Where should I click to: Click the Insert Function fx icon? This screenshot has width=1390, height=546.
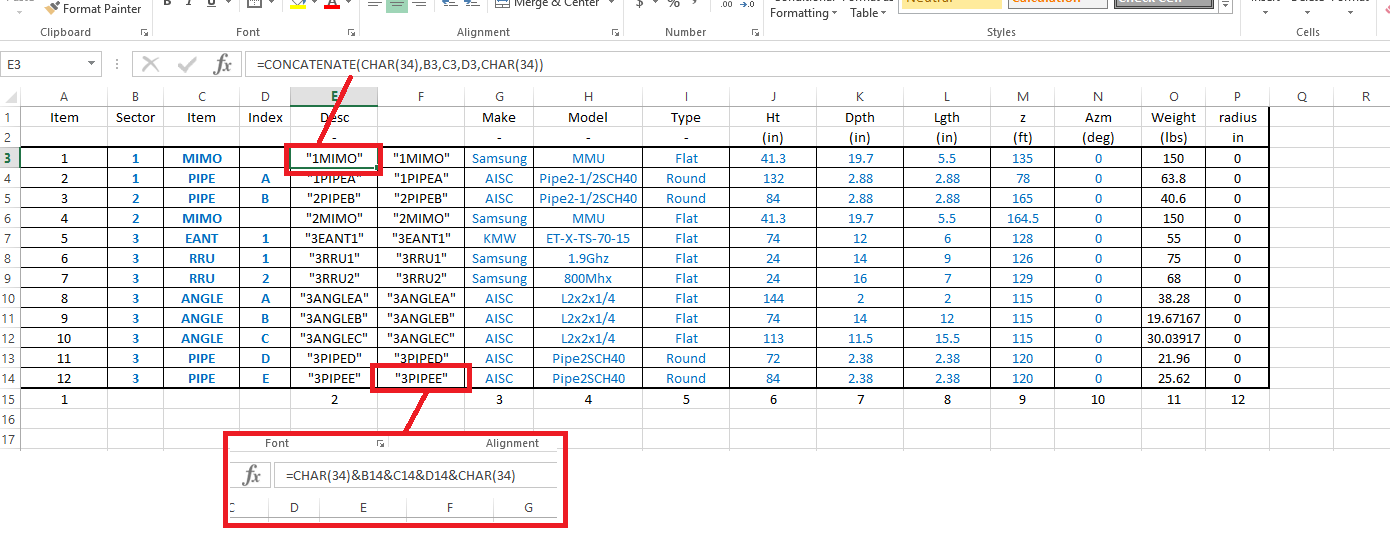(223, 64)
